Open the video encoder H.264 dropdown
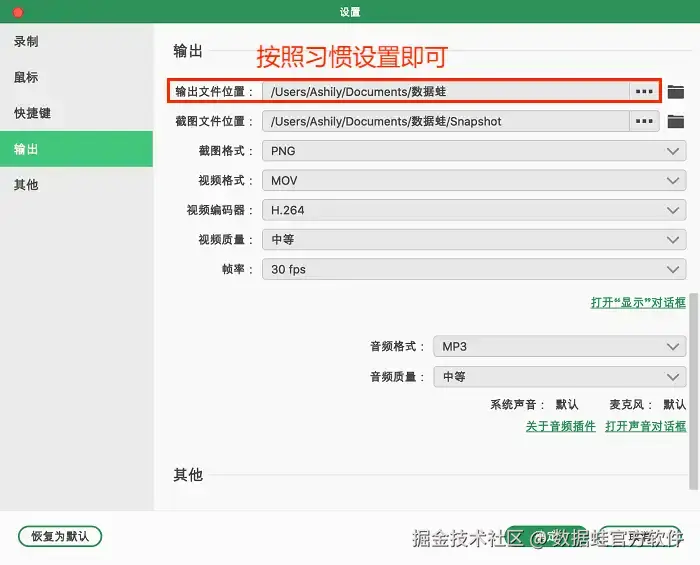700x565 pixels. pos(474,210)
